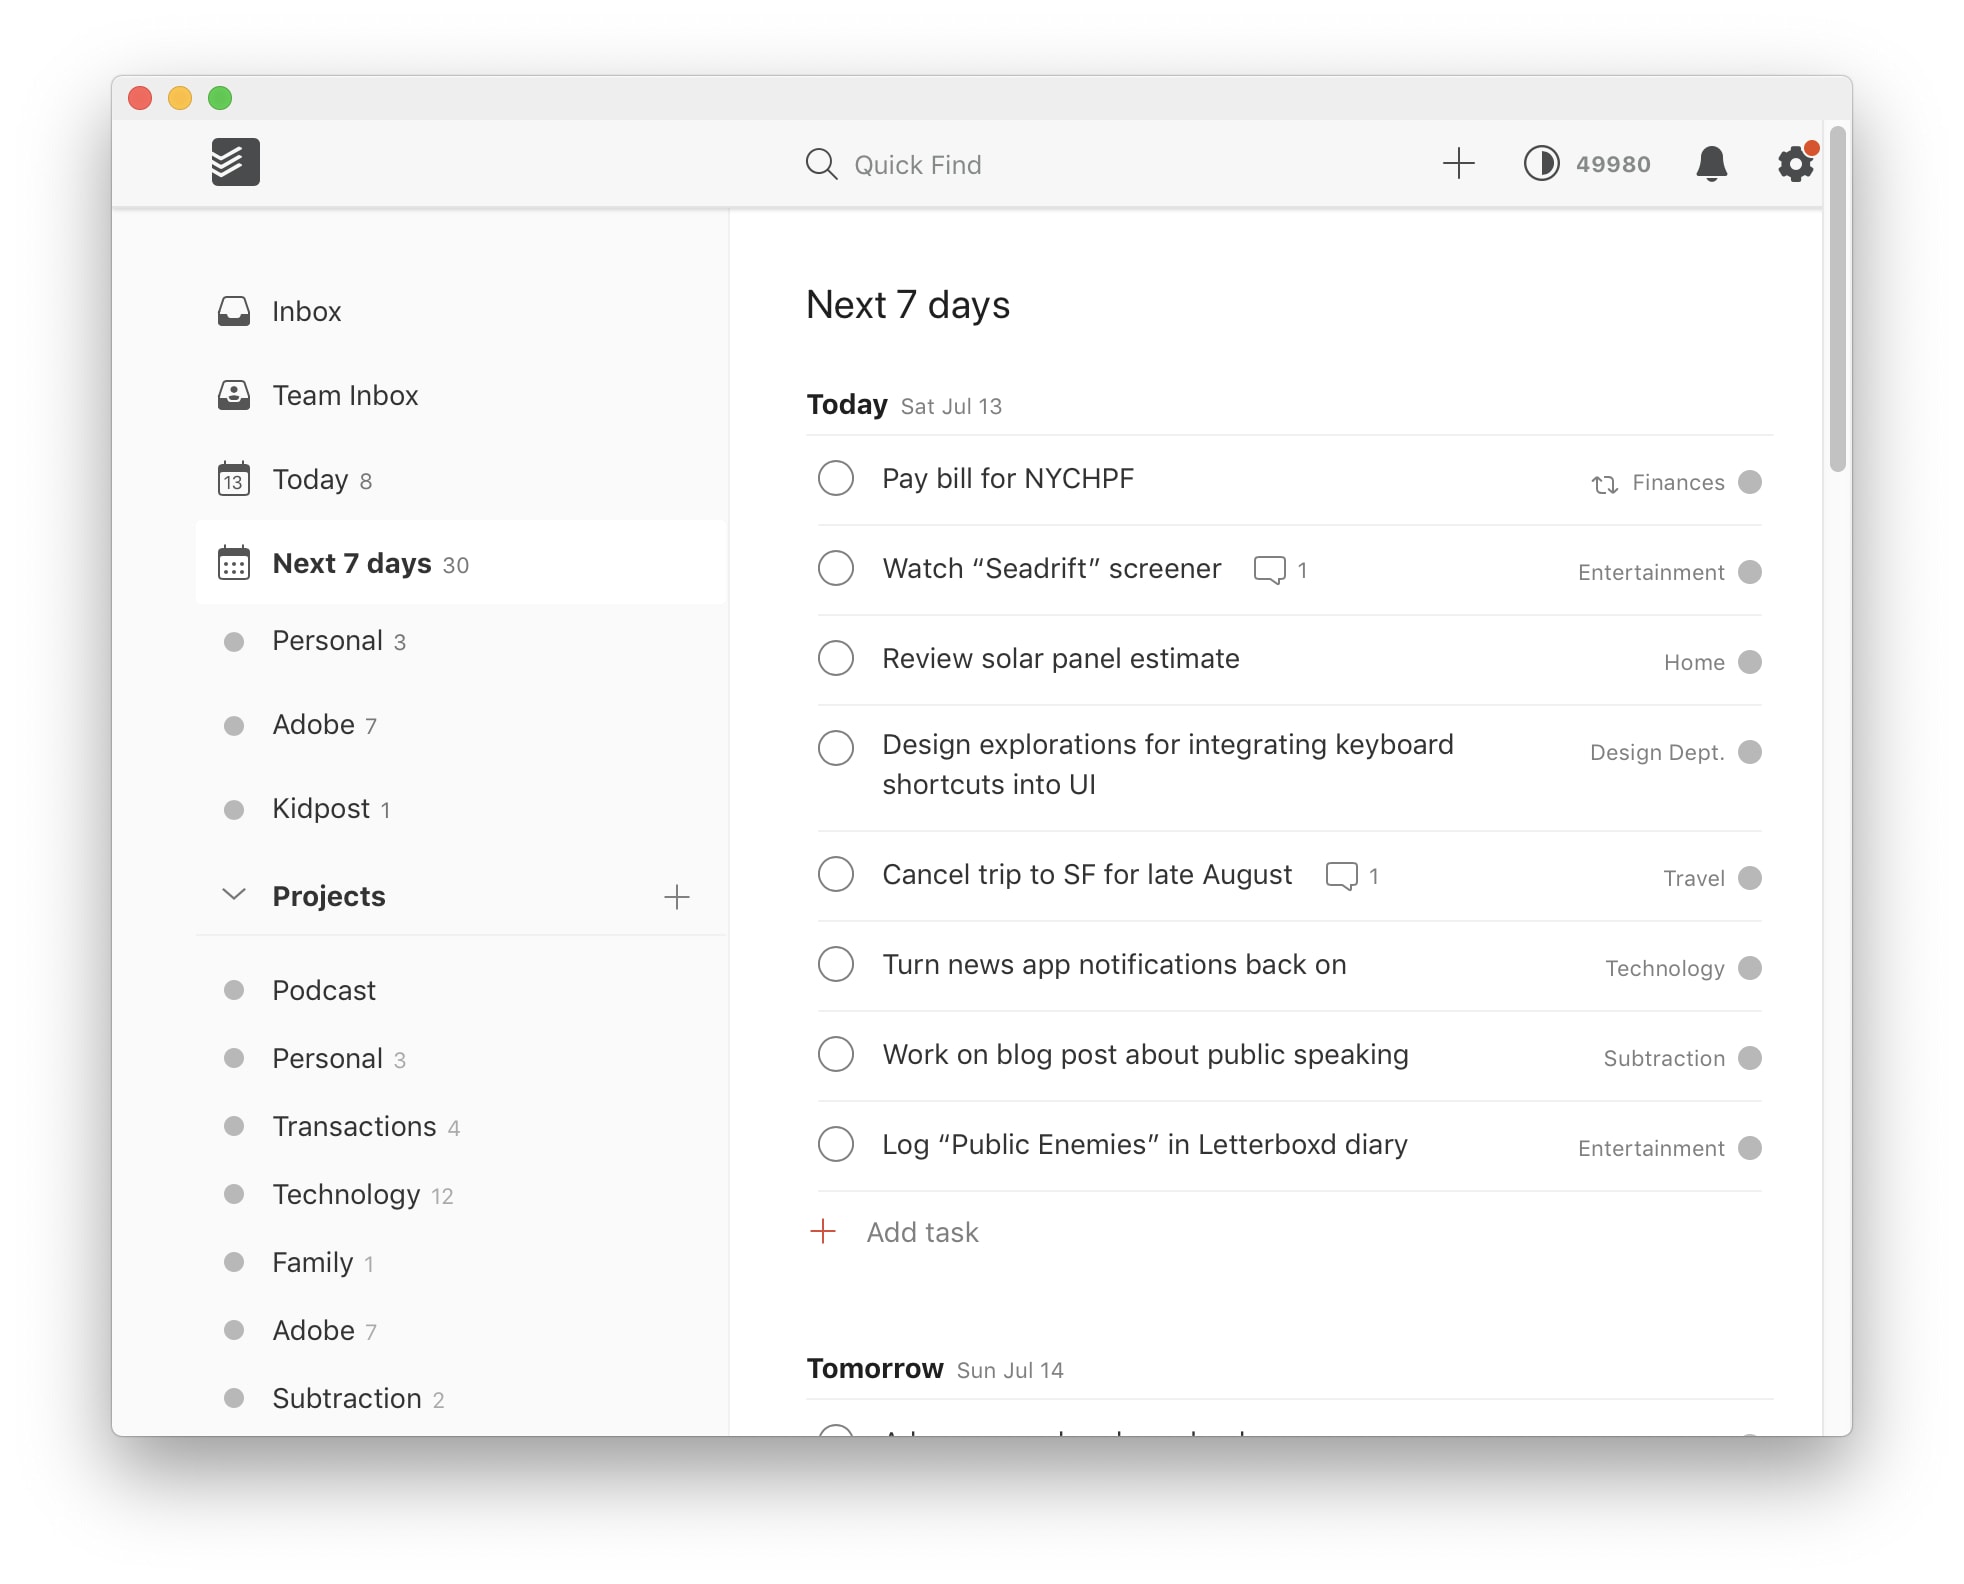Click Add task below Today's list
Image resolution: width=1964 pixels, height=1584 pixels.
922,1231
